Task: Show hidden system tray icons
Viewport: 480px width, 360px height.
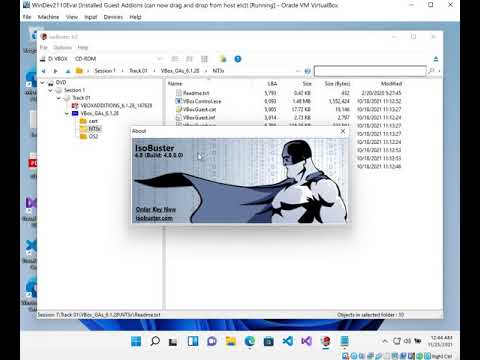Action: click(x=385, y=341)
